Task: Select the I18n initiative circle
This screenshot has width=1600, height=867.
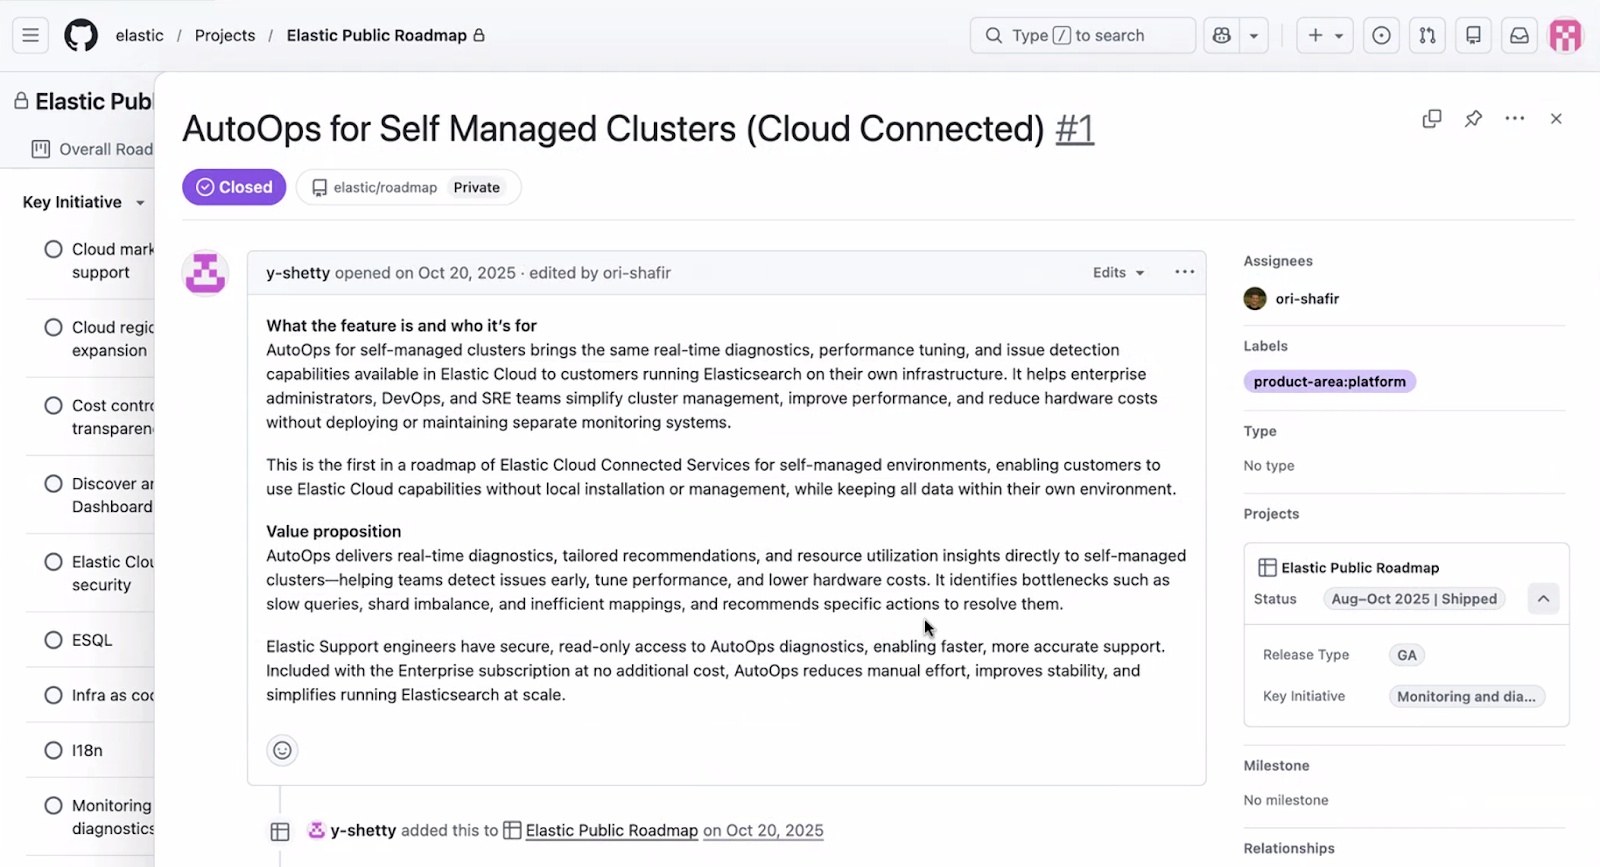Action: point(53,750)
